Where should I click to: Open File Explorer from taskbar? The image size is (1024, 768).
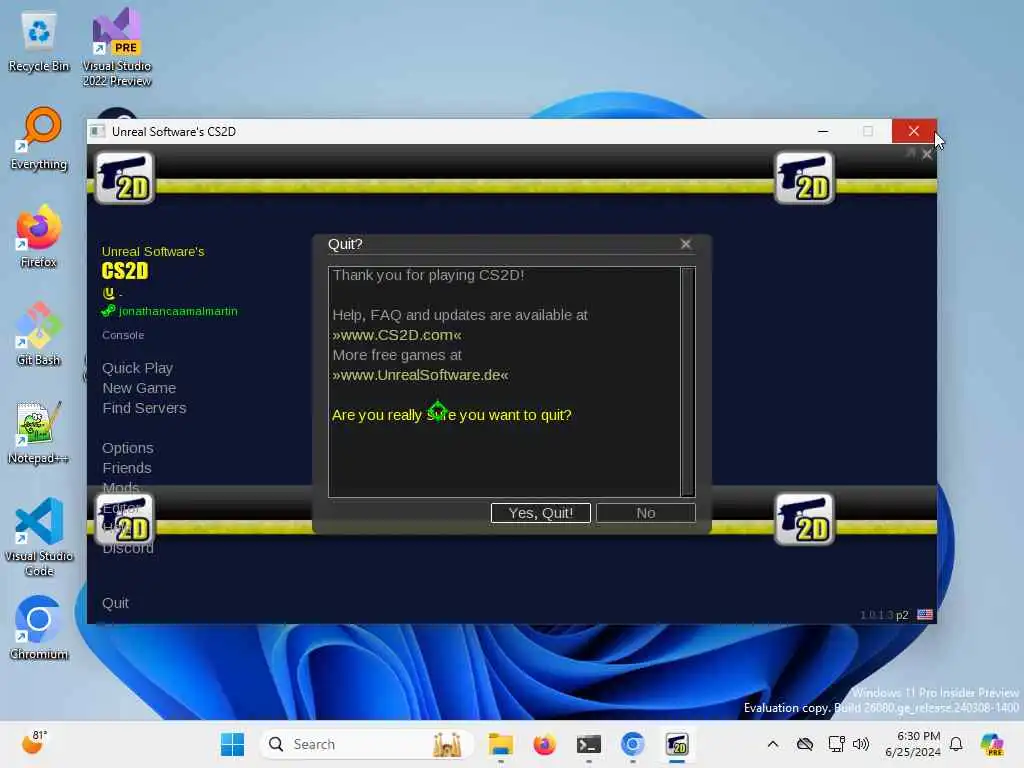coord(500,744)
